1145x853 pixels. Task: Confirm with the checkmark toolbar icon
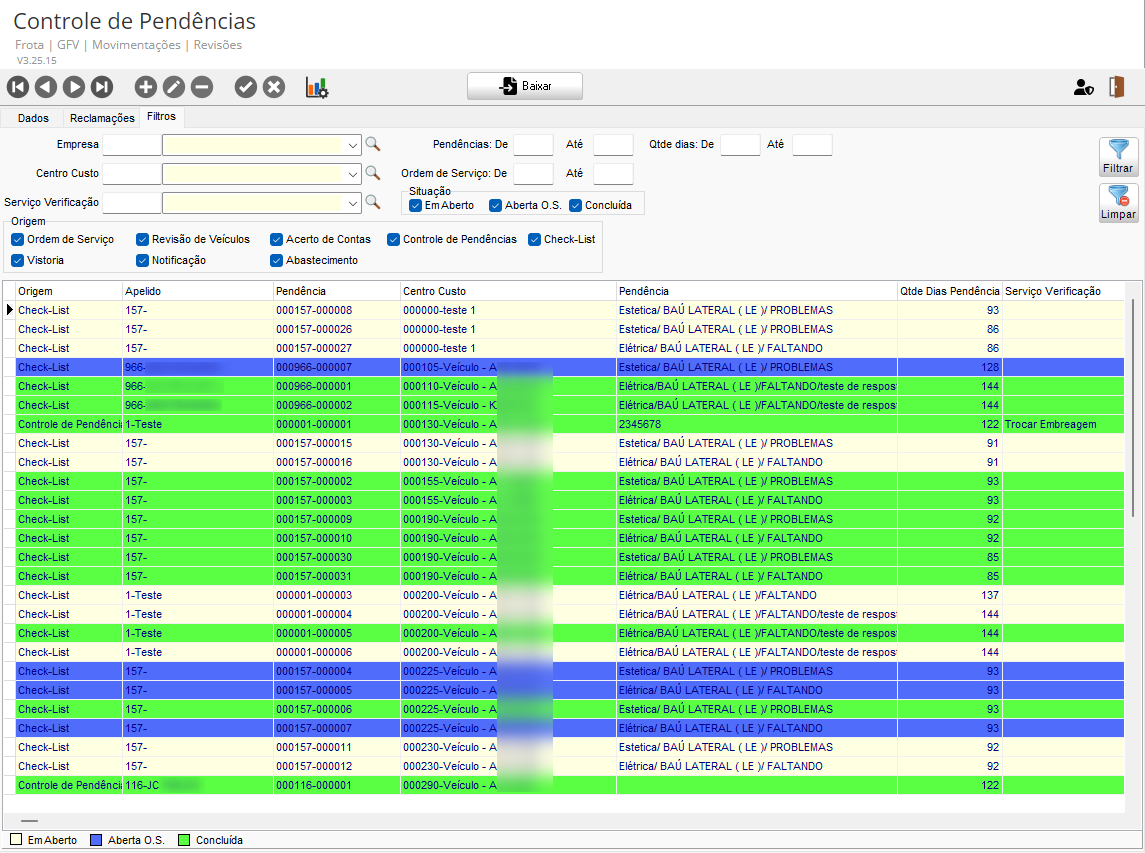(246, 87)
